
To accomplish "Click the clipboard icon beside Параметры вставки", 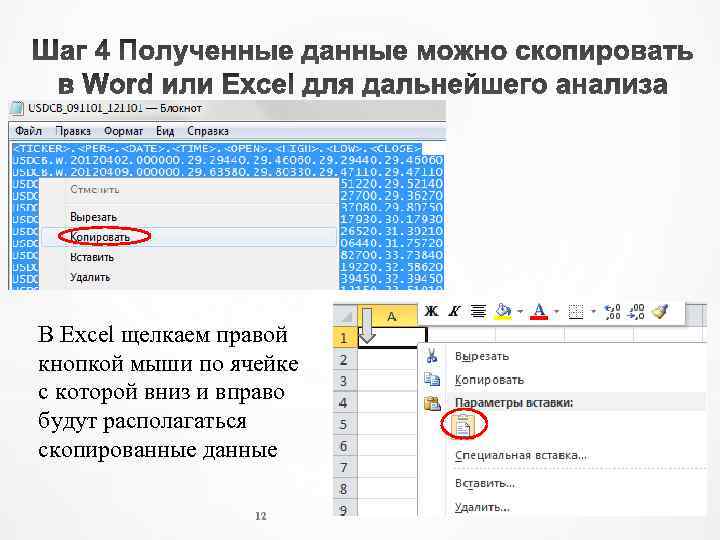I will click(432, 403).
